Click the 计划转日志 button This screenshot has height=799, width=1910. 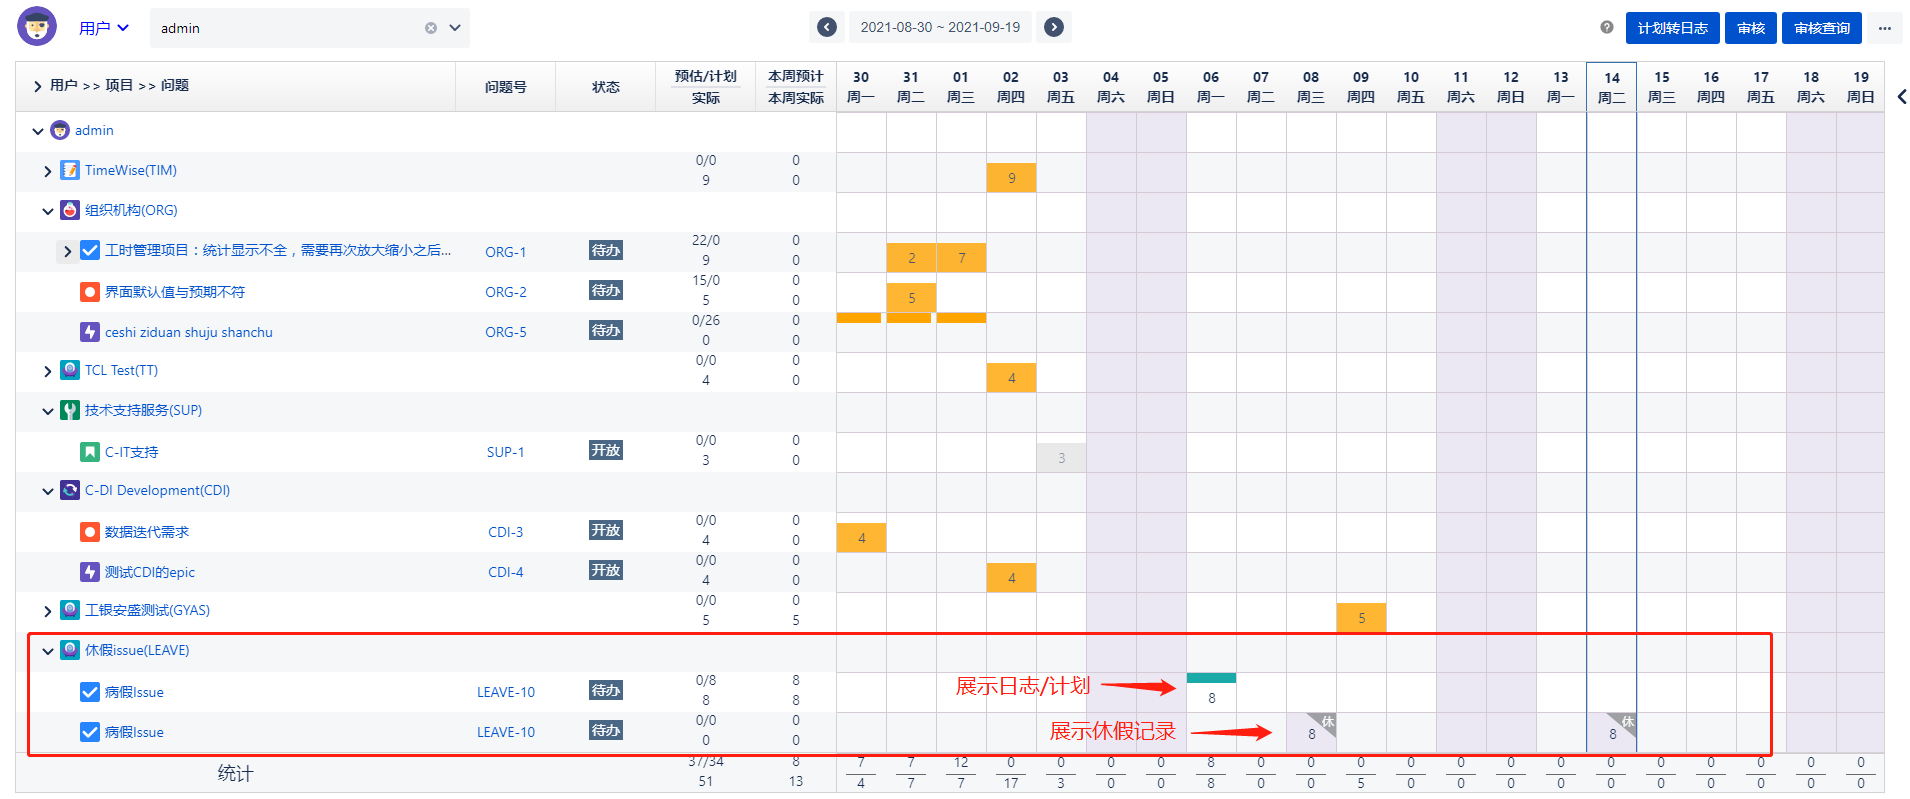[1672, 28]
